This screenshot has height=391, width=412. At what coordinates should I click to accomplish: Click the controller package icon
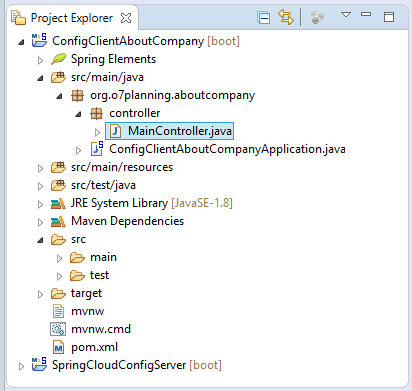coord(96,113)
